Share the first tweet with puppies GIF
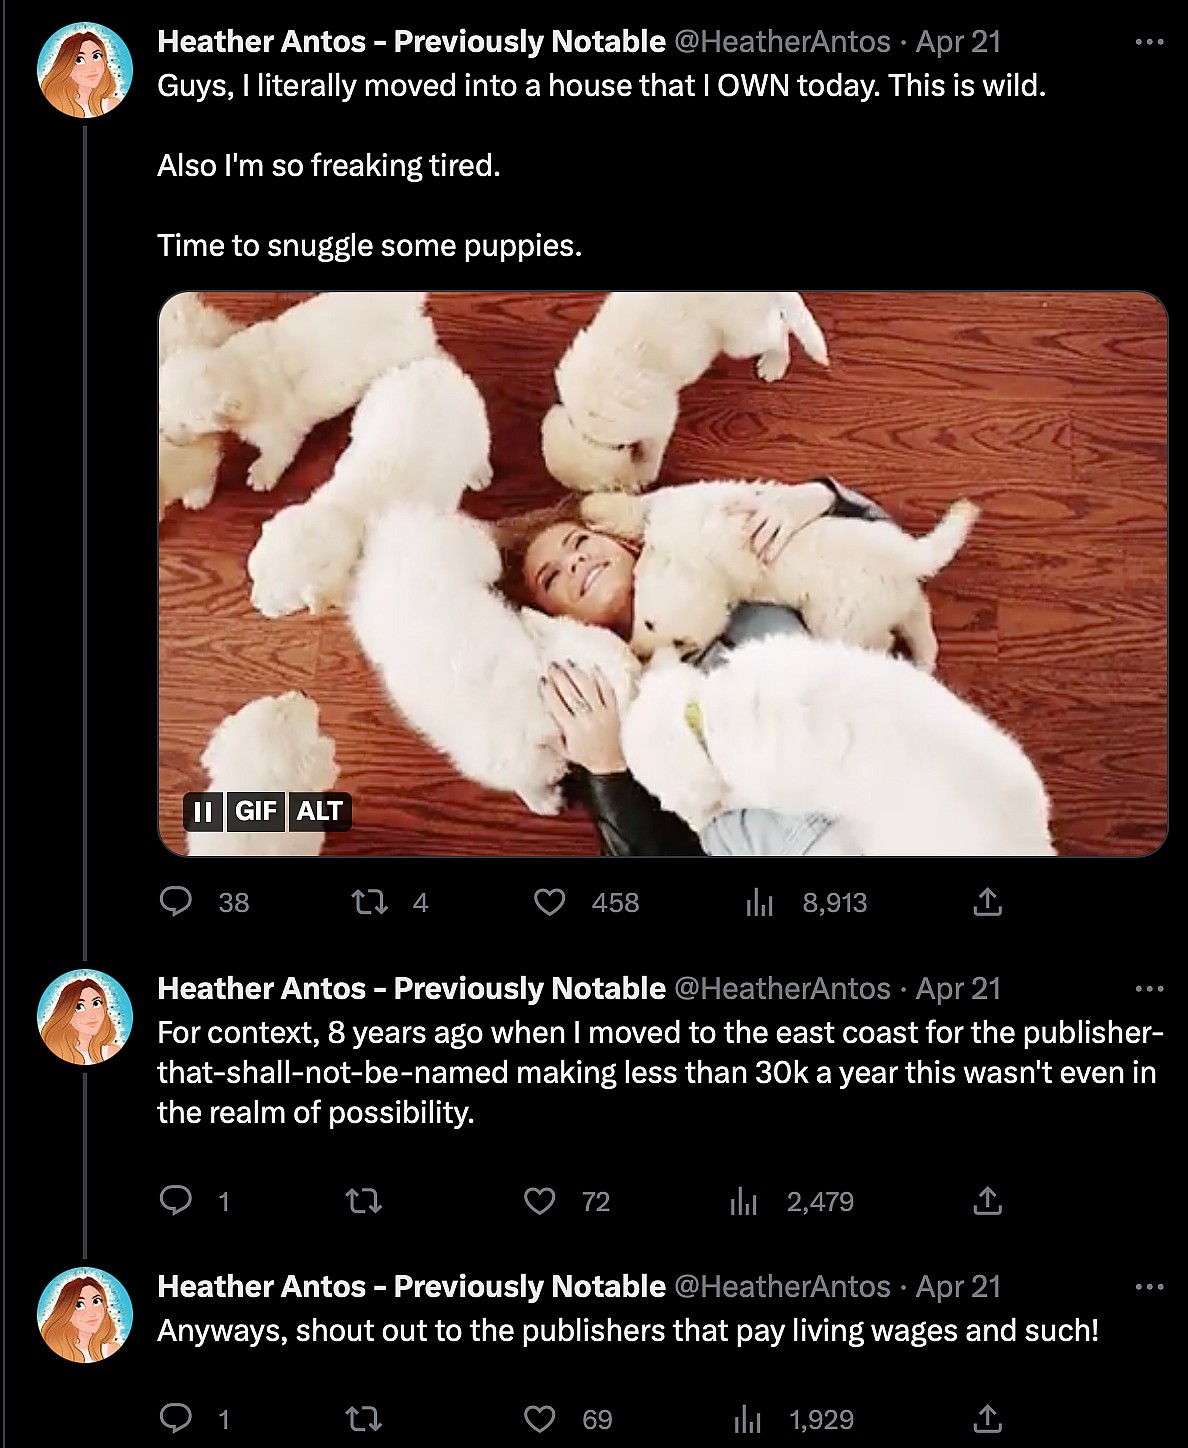This screenshot has height=1448, width=1188. (x=987, y=903)
